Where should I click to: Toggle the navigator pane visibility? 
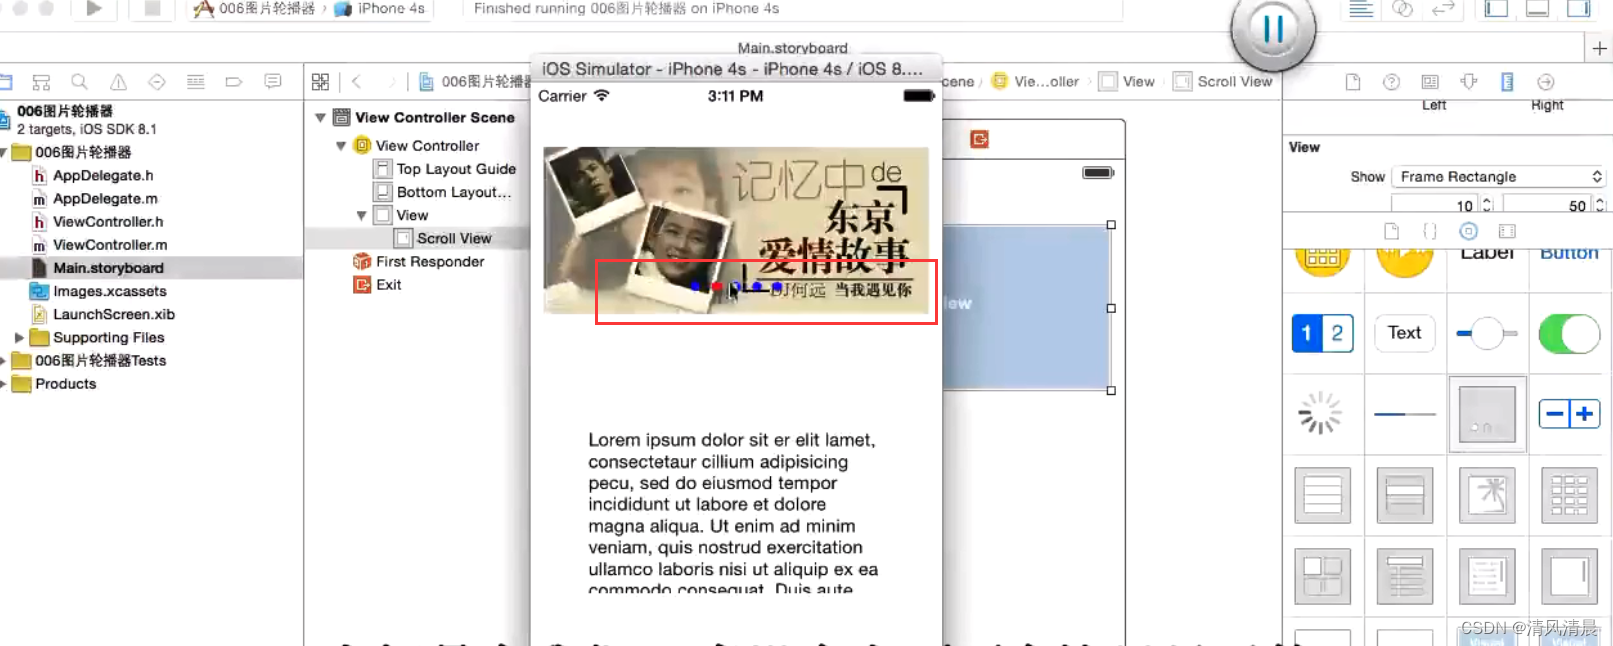tap(1496, 9)
